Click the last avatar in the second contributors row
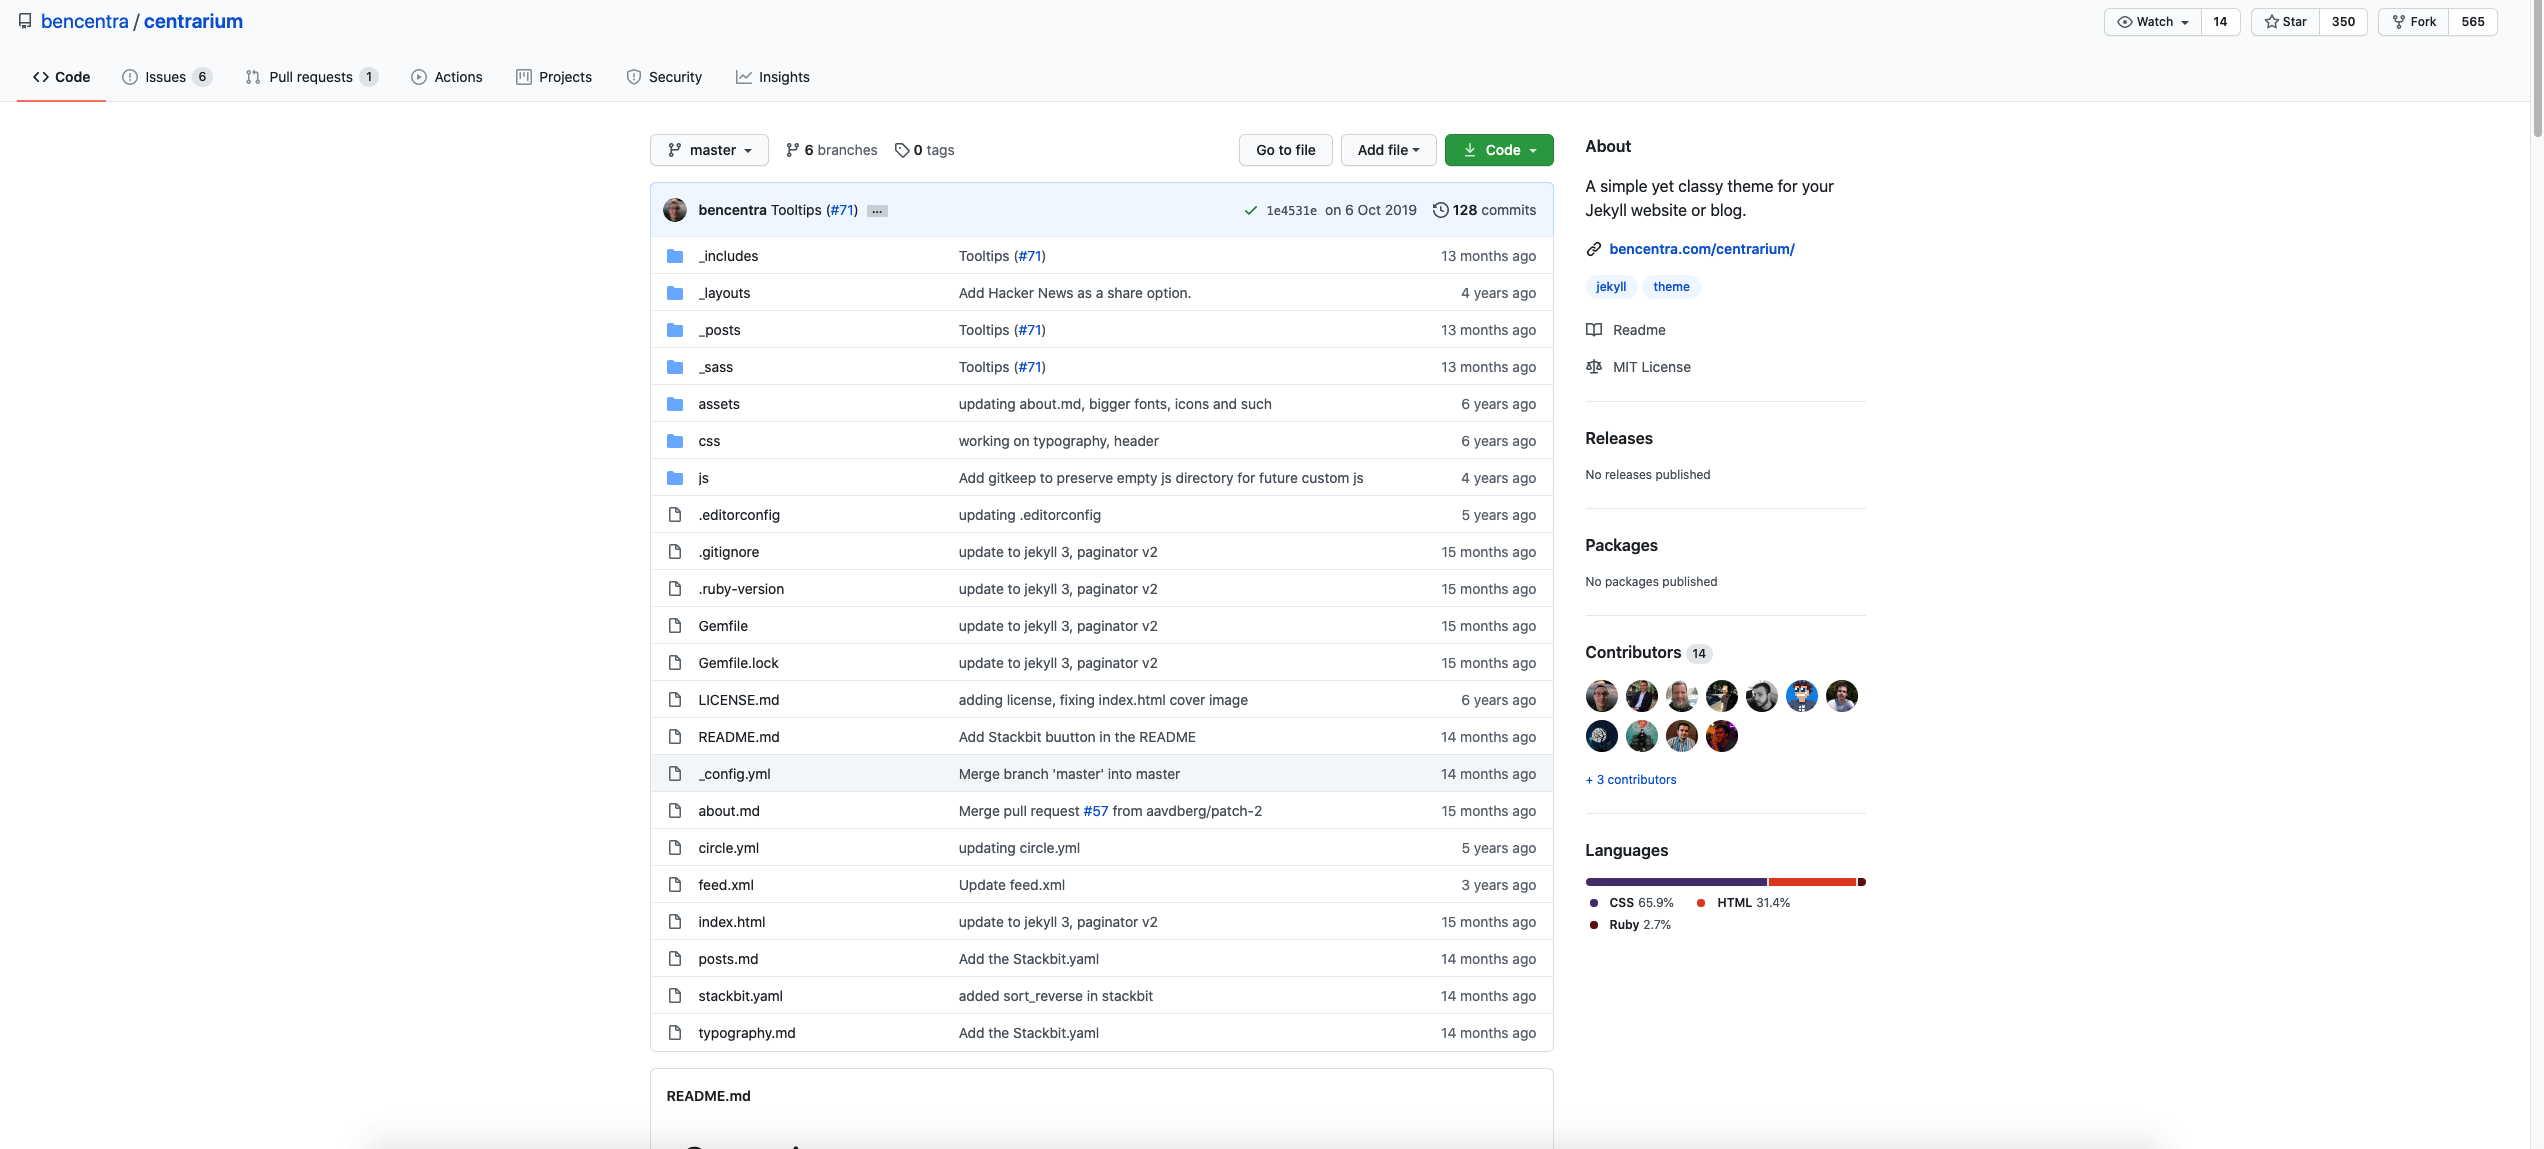Viewport: 2544px width, 1149px height. tap(1722, 736)
